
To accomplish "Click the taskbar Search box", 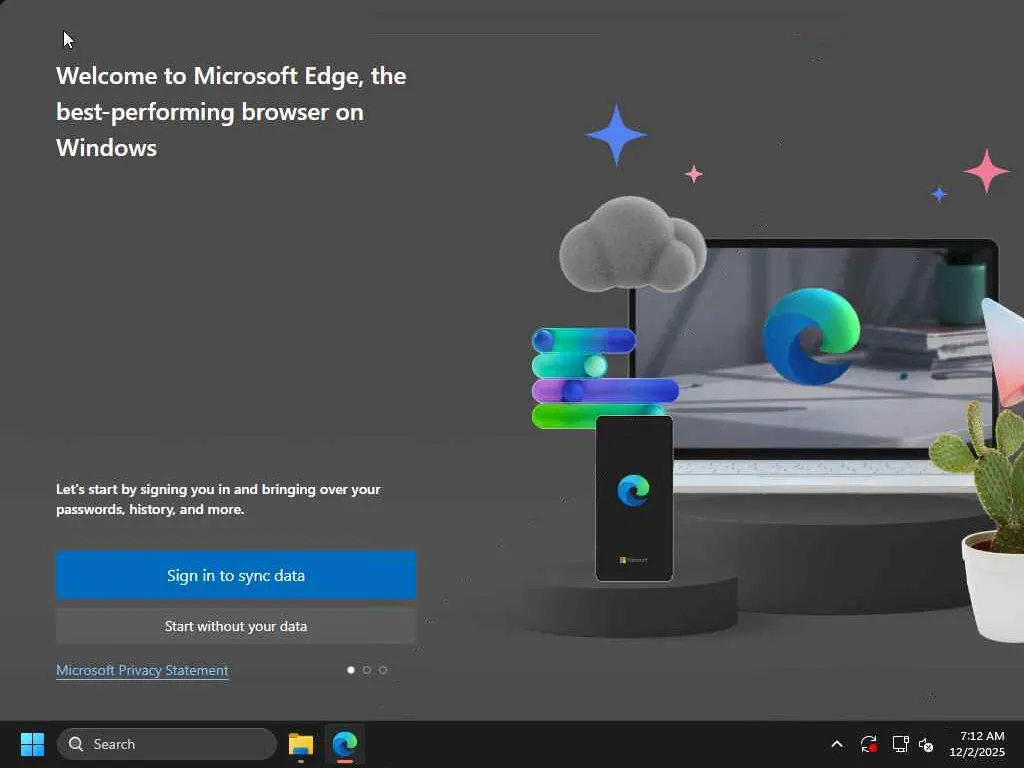I will click(x=167, y=744).
